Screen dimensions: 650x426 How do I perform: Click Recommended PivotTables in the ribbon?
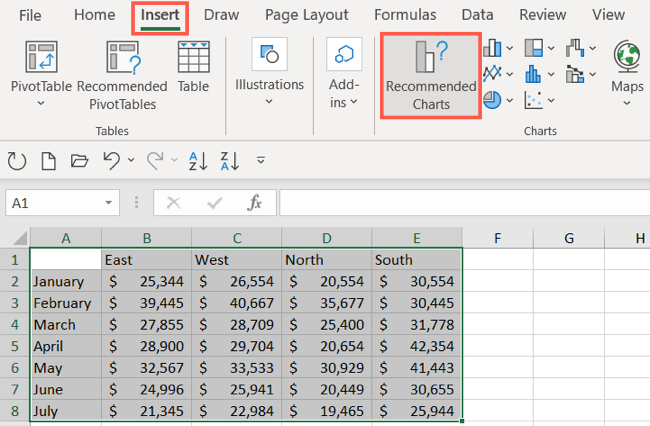tap(122, 72)
